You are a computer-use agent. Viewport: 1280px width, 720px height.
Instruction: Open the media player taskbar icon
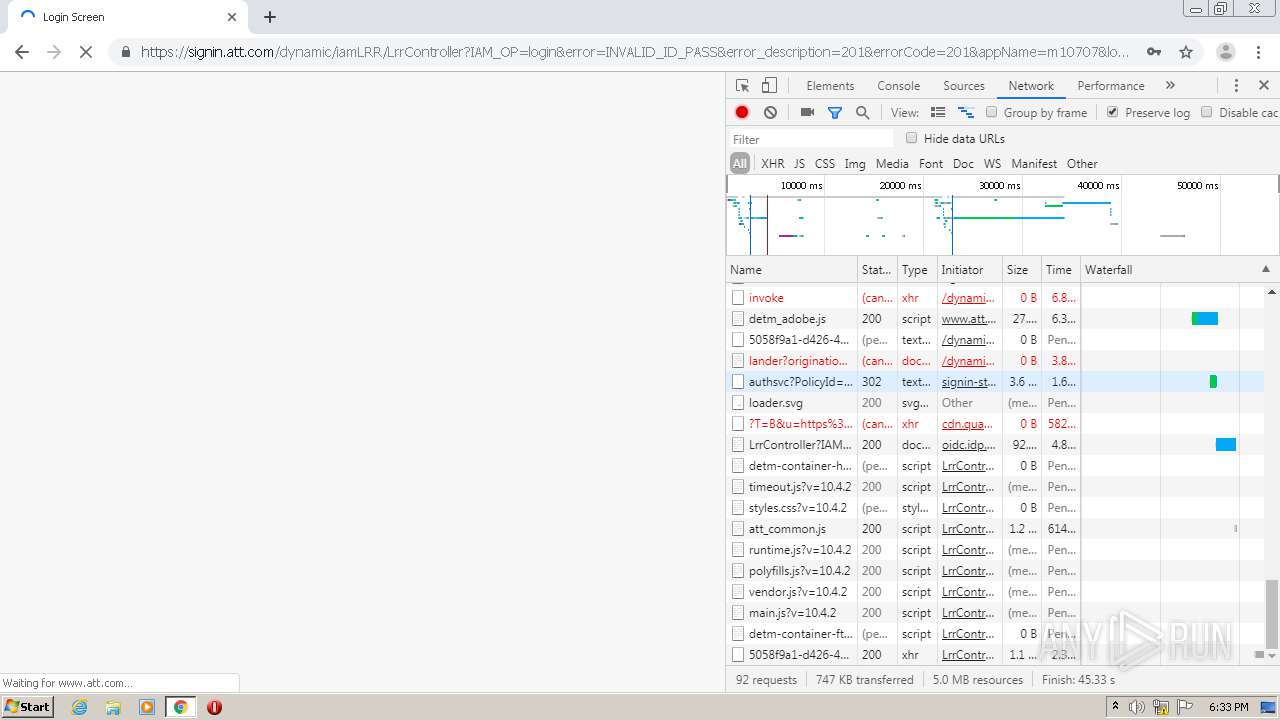(x=147, y=707)
